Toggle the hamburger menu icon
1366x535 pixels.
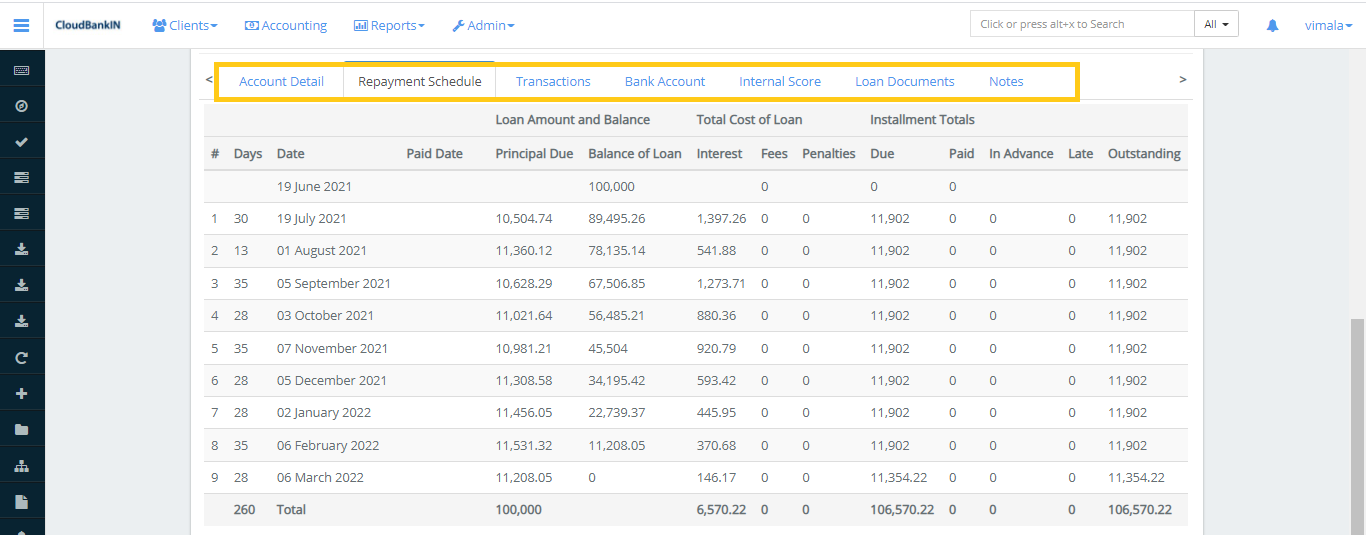[21, 25]
